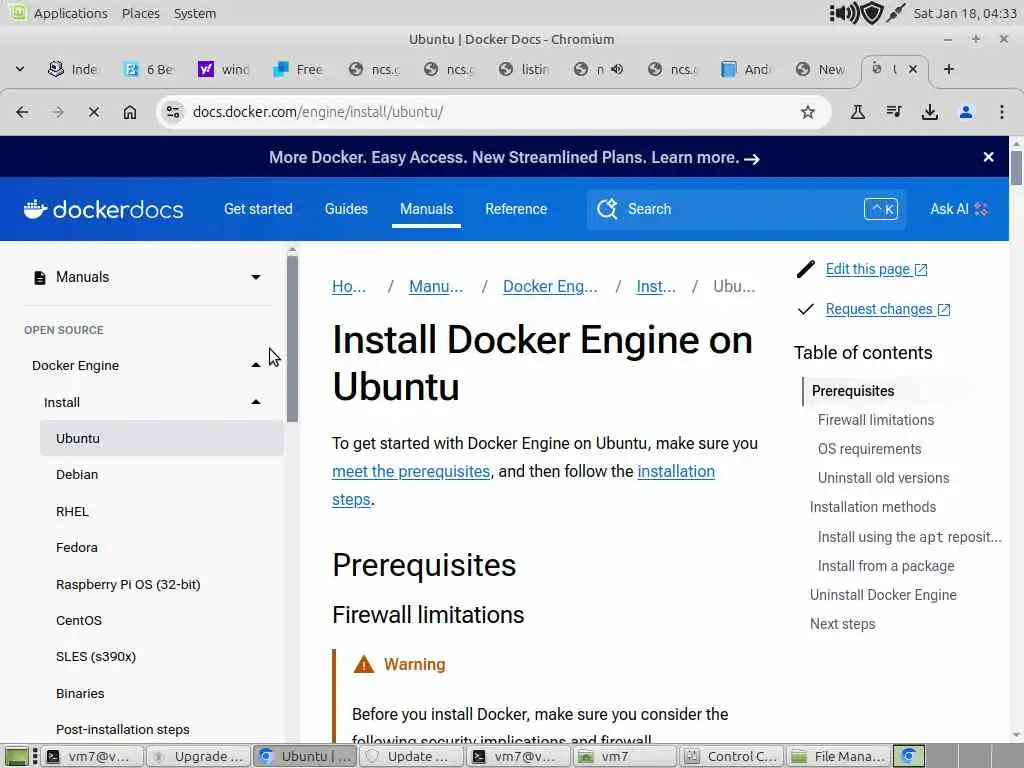Image resolution: width=1024 pixels, height=768 pixels.
Task: Open a new browser tab
Action: tap(949, 69)
